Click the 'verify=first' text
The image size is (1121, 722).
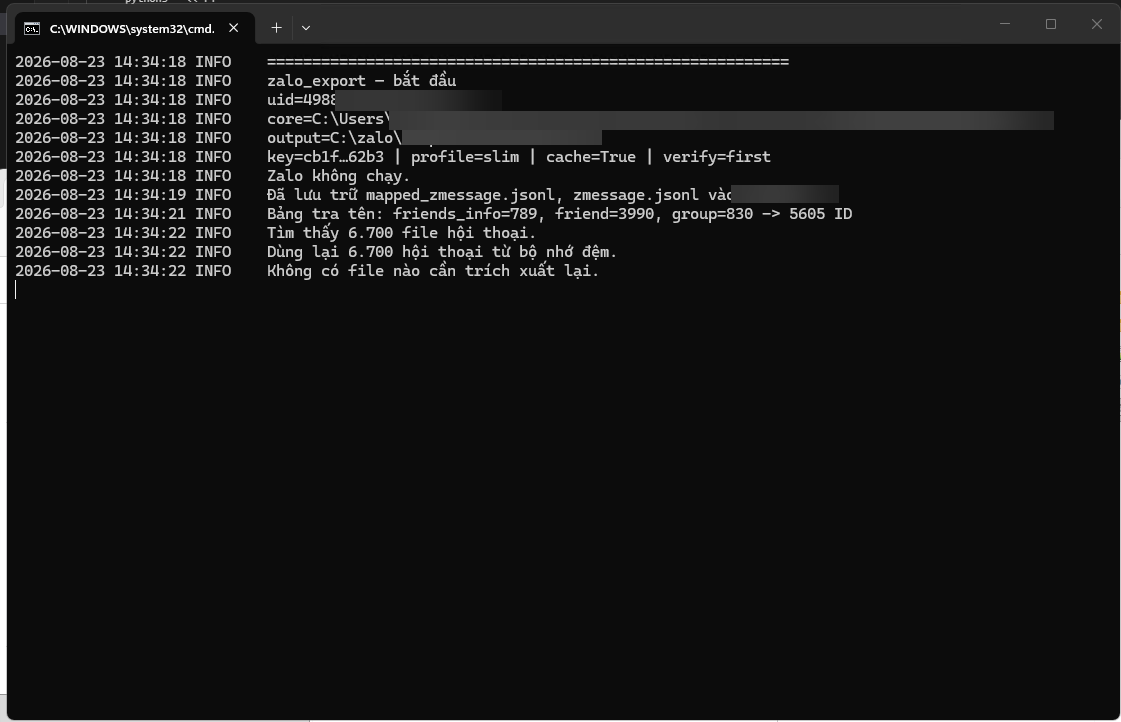(716, 157)
